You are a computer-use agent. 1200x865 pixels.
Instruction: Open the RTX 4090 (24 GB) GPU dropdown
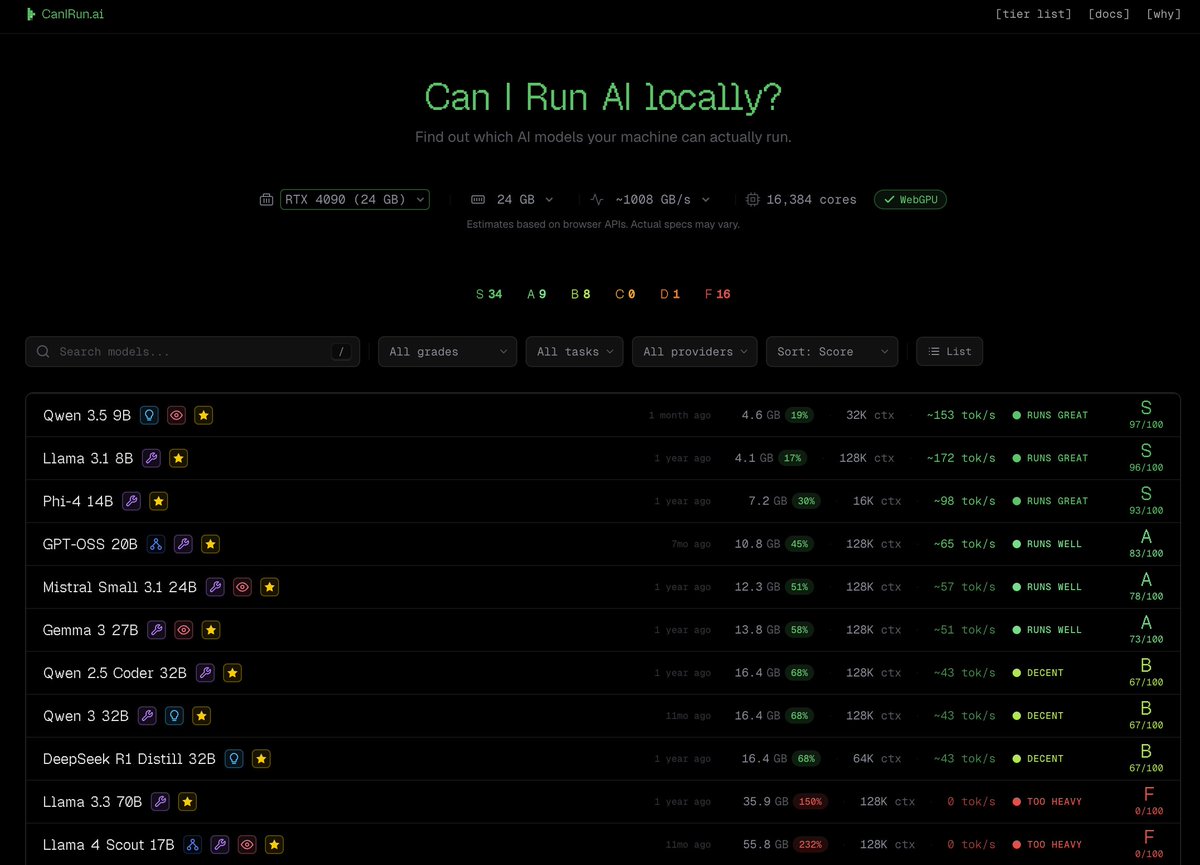coord(355,200)
